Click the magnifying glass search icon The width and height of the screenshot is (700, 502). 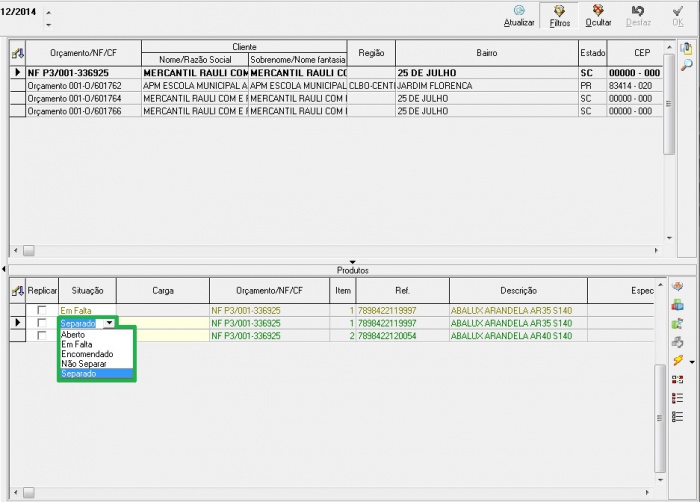click(x=686, y=65)
